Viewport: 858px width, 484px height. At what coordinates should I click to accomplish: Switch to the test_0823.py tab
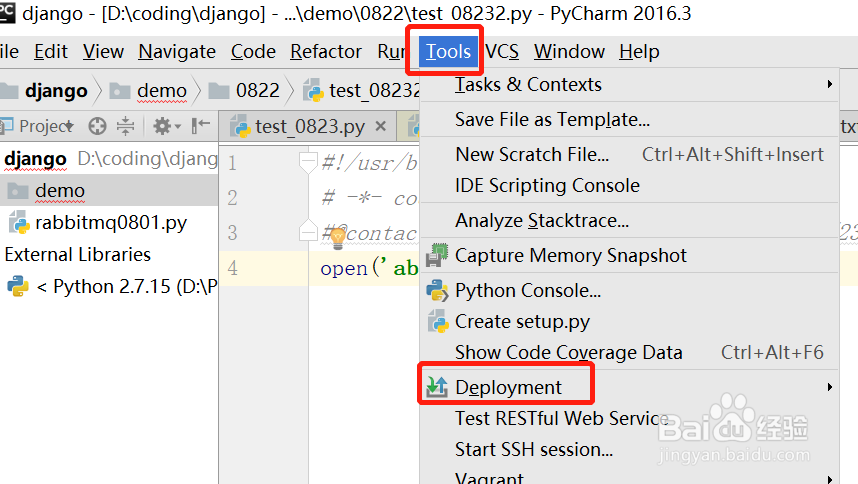tap(310, 127)
